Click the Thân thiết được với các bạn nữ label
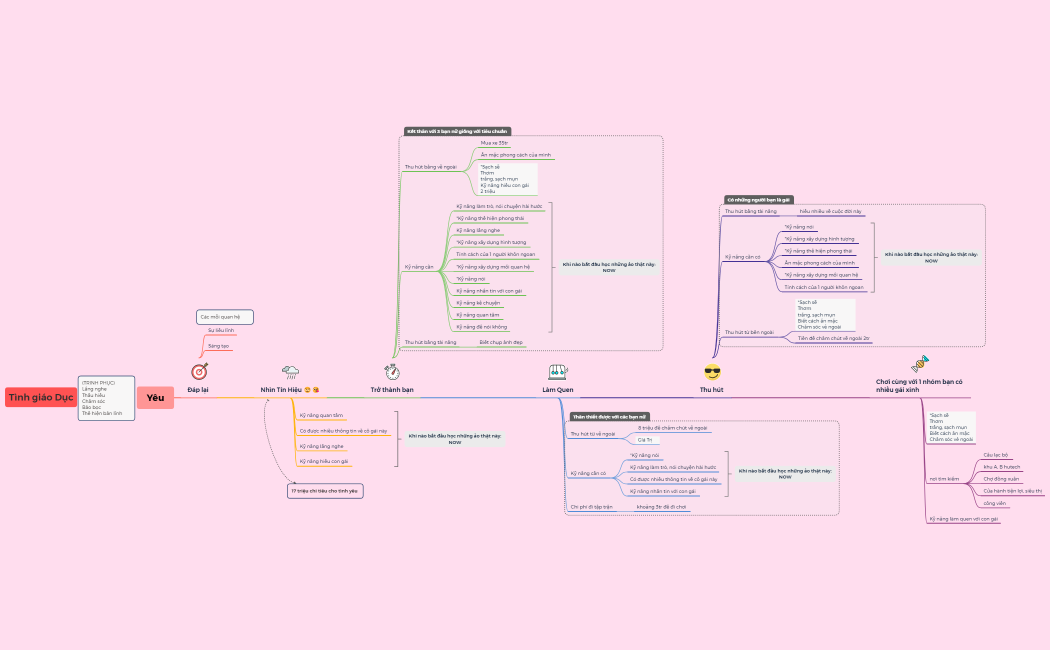1050x650 pixels. pyautogui.click(x=609, y=417)
